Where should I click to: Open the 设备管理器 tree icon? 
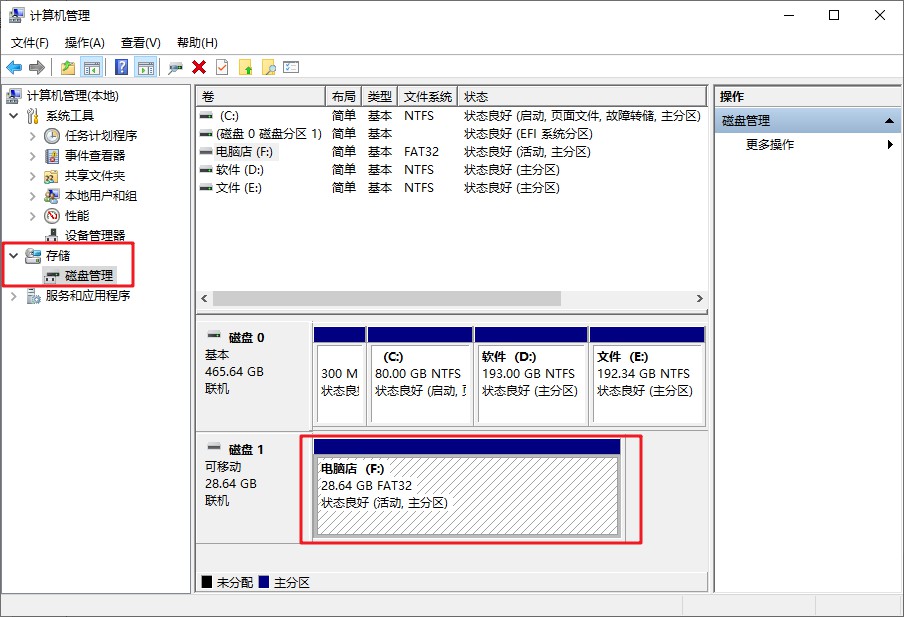(x=53, y=236)
